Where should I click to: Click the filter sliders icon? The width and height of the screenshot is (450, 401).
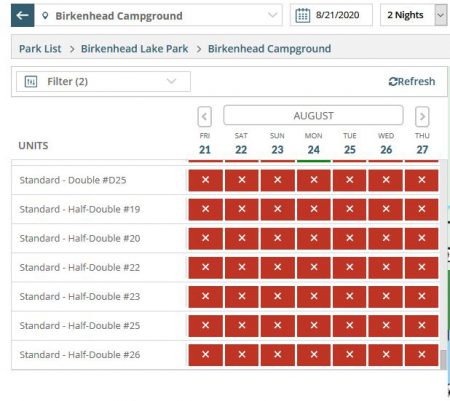(31, 81)
